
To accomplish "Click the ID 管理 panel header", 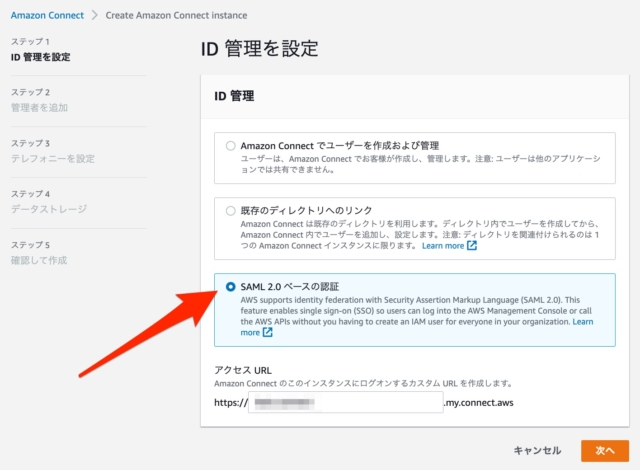I will click(234, 96).
